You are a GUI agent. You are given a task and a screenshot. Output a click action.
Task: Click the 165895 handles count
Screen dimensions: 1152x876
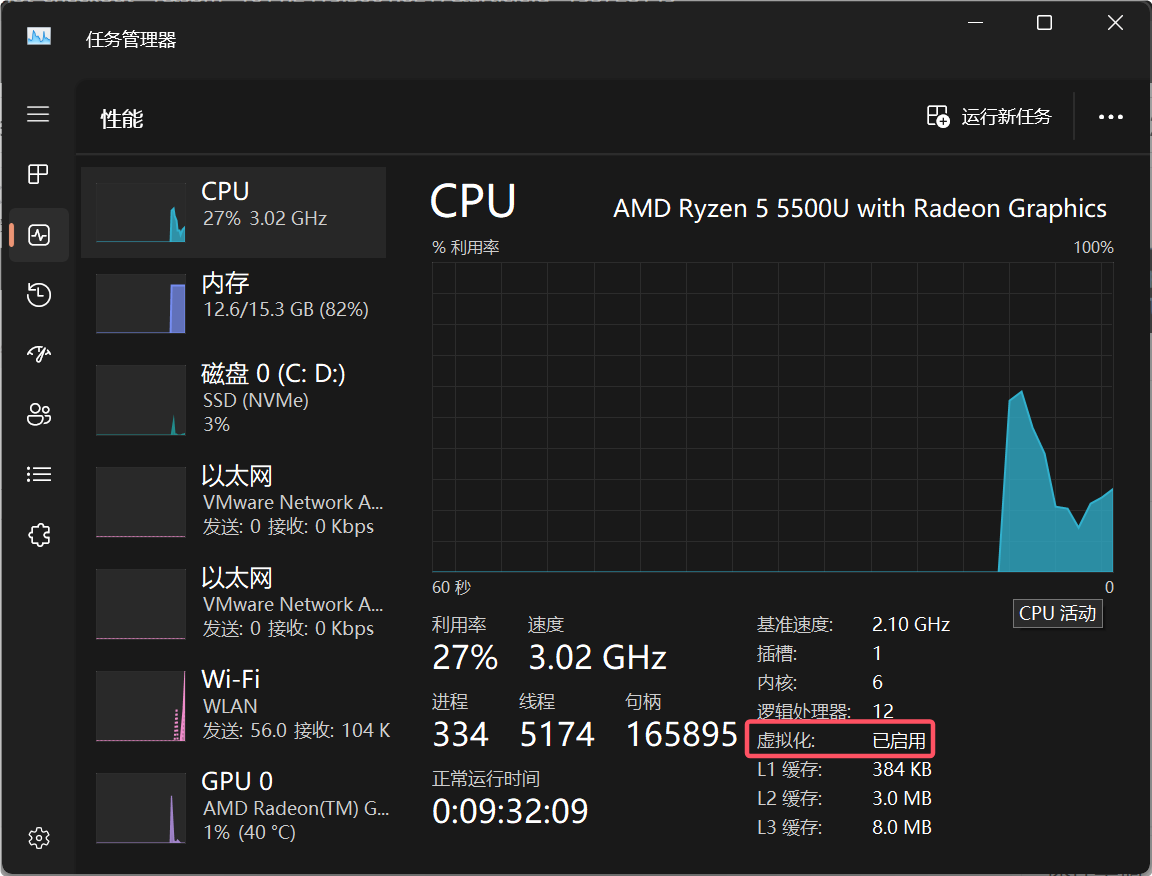(682, 735)
